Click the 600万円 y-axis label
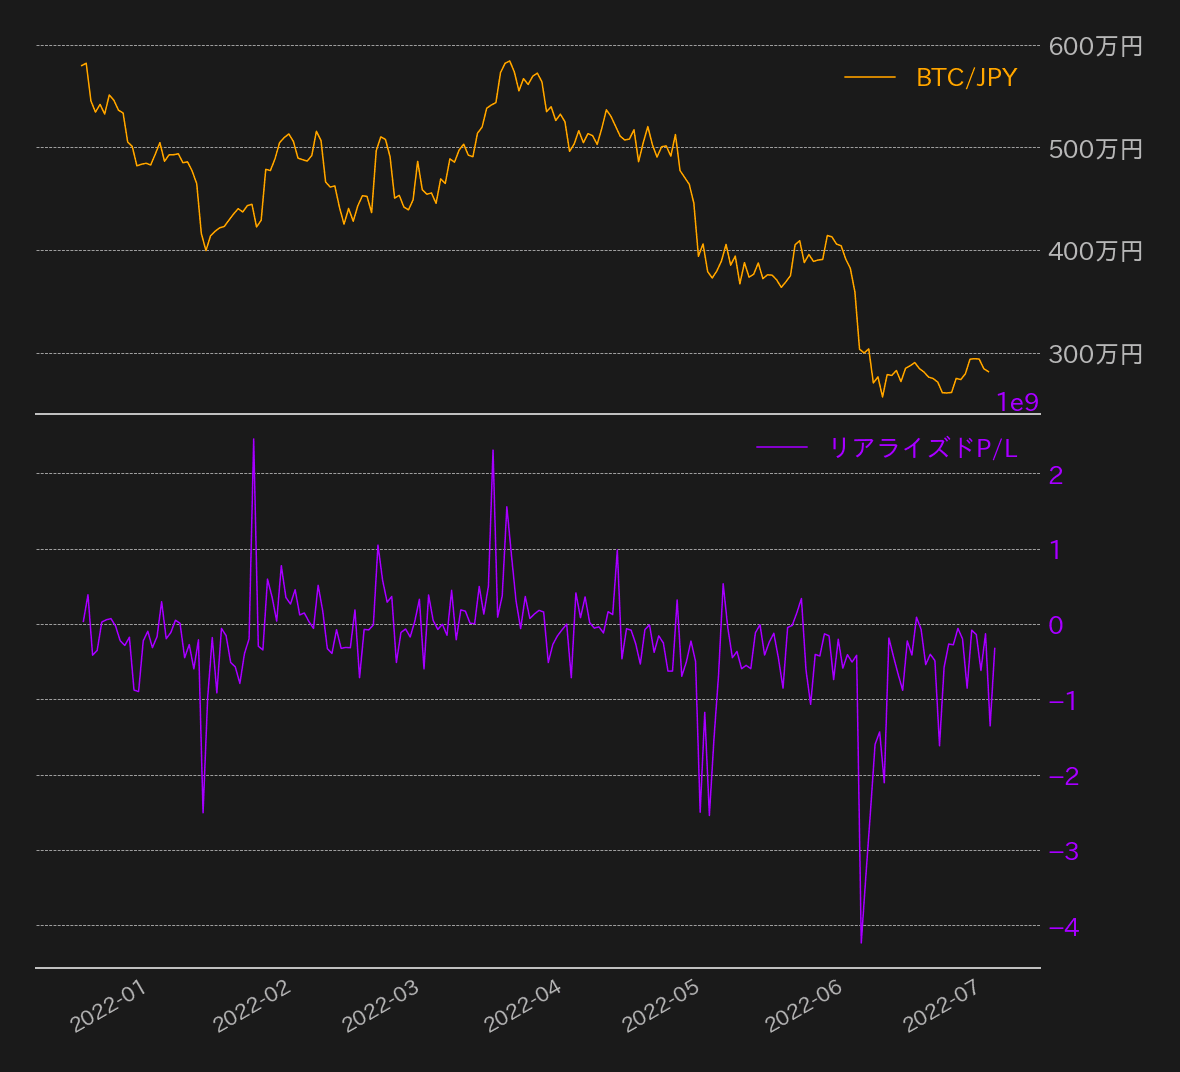The height and width of the screenshot is (1072, 1180). point(1095,46)
